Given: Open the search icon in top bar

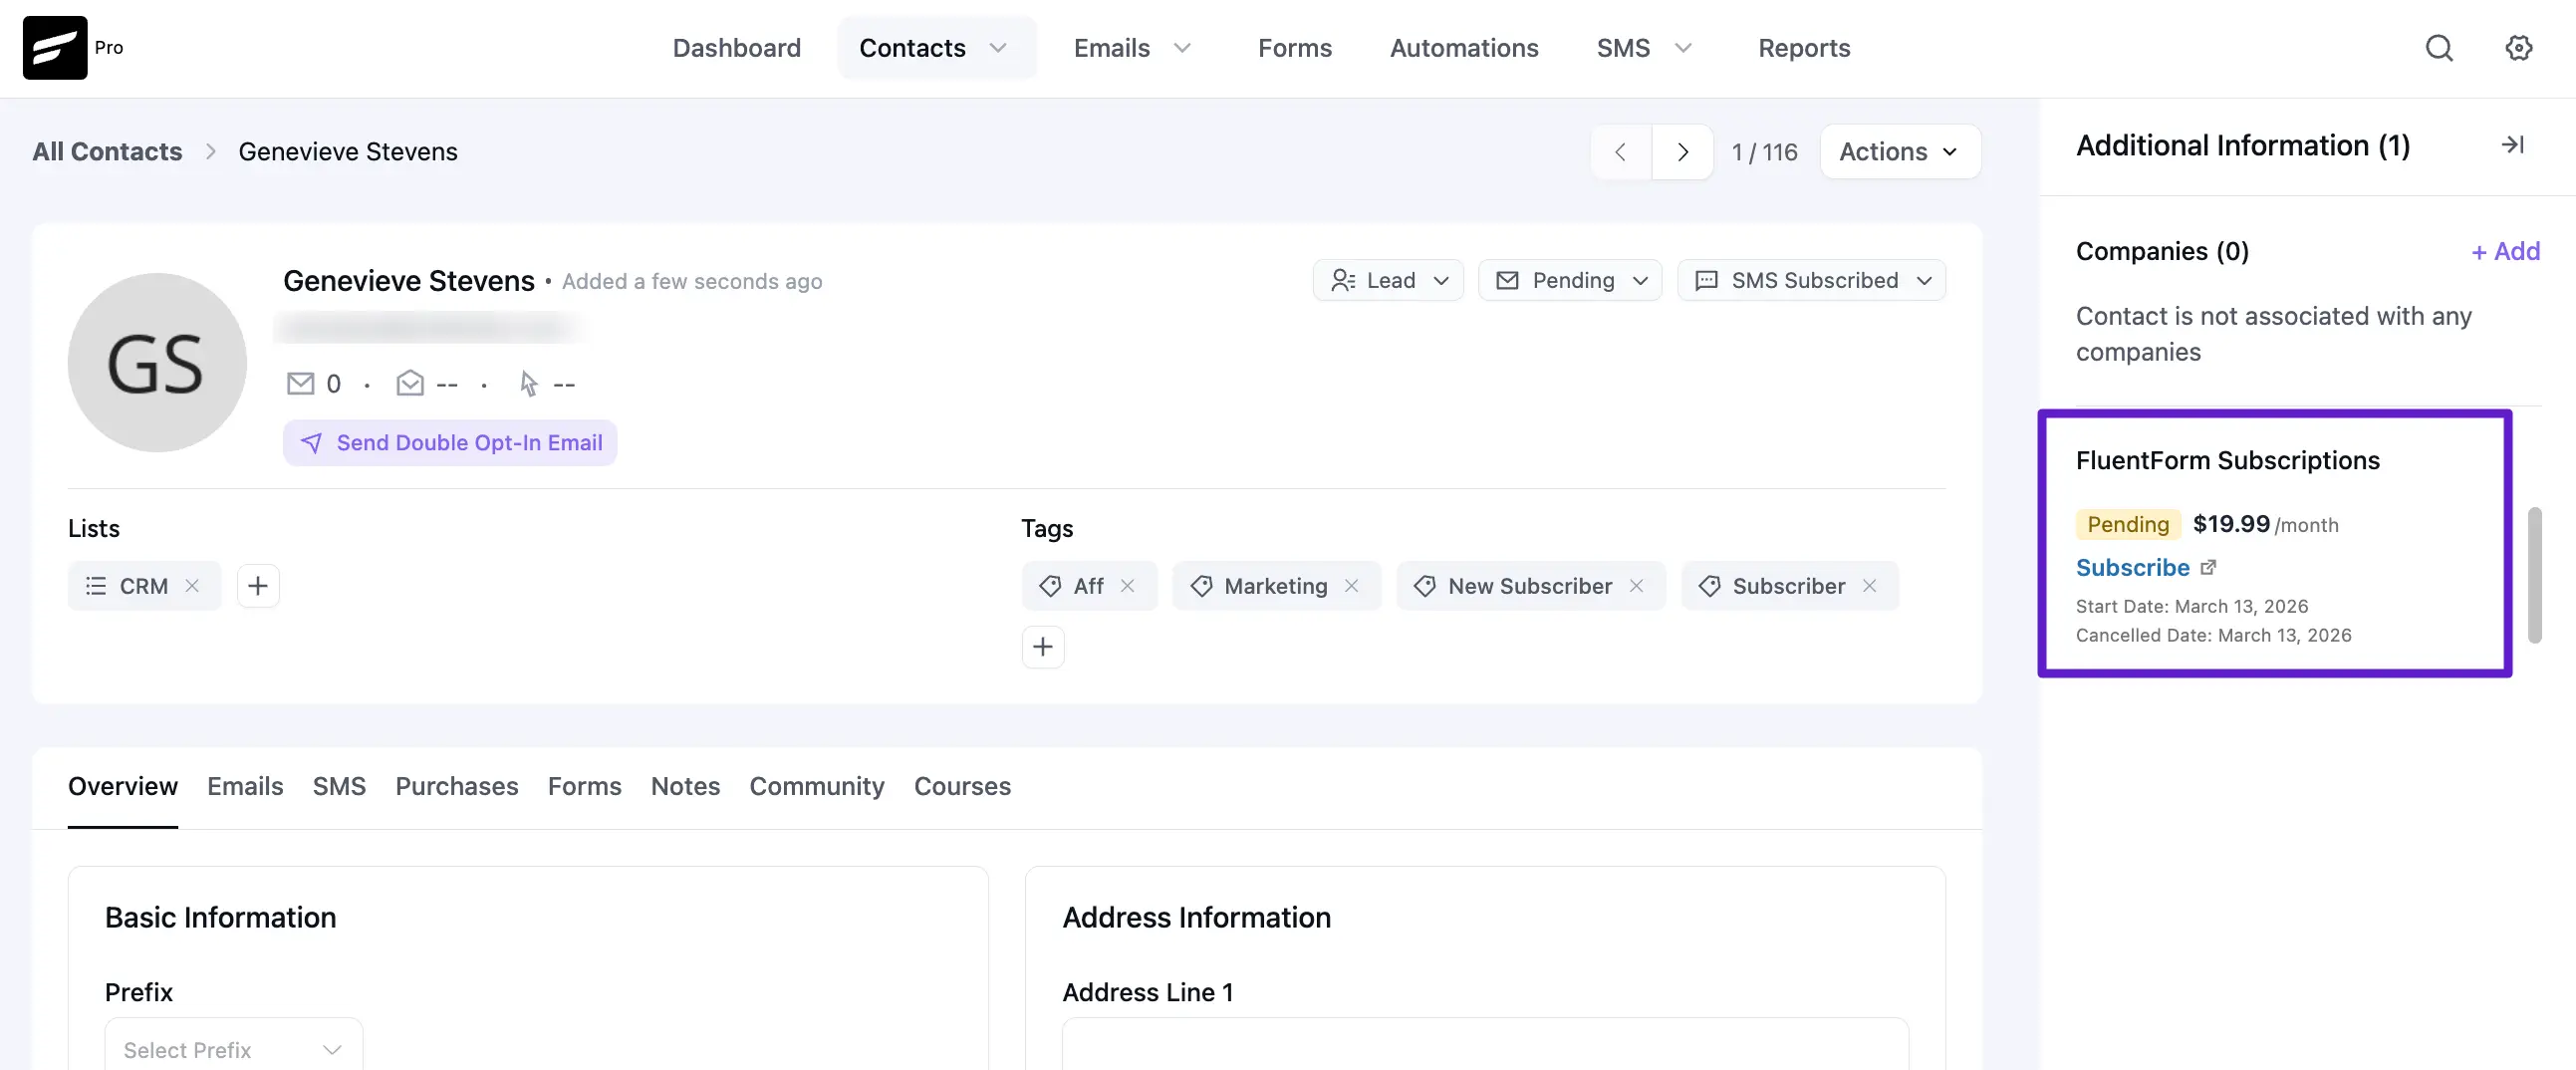Looking at the screenshot, I should [2439, 48].
